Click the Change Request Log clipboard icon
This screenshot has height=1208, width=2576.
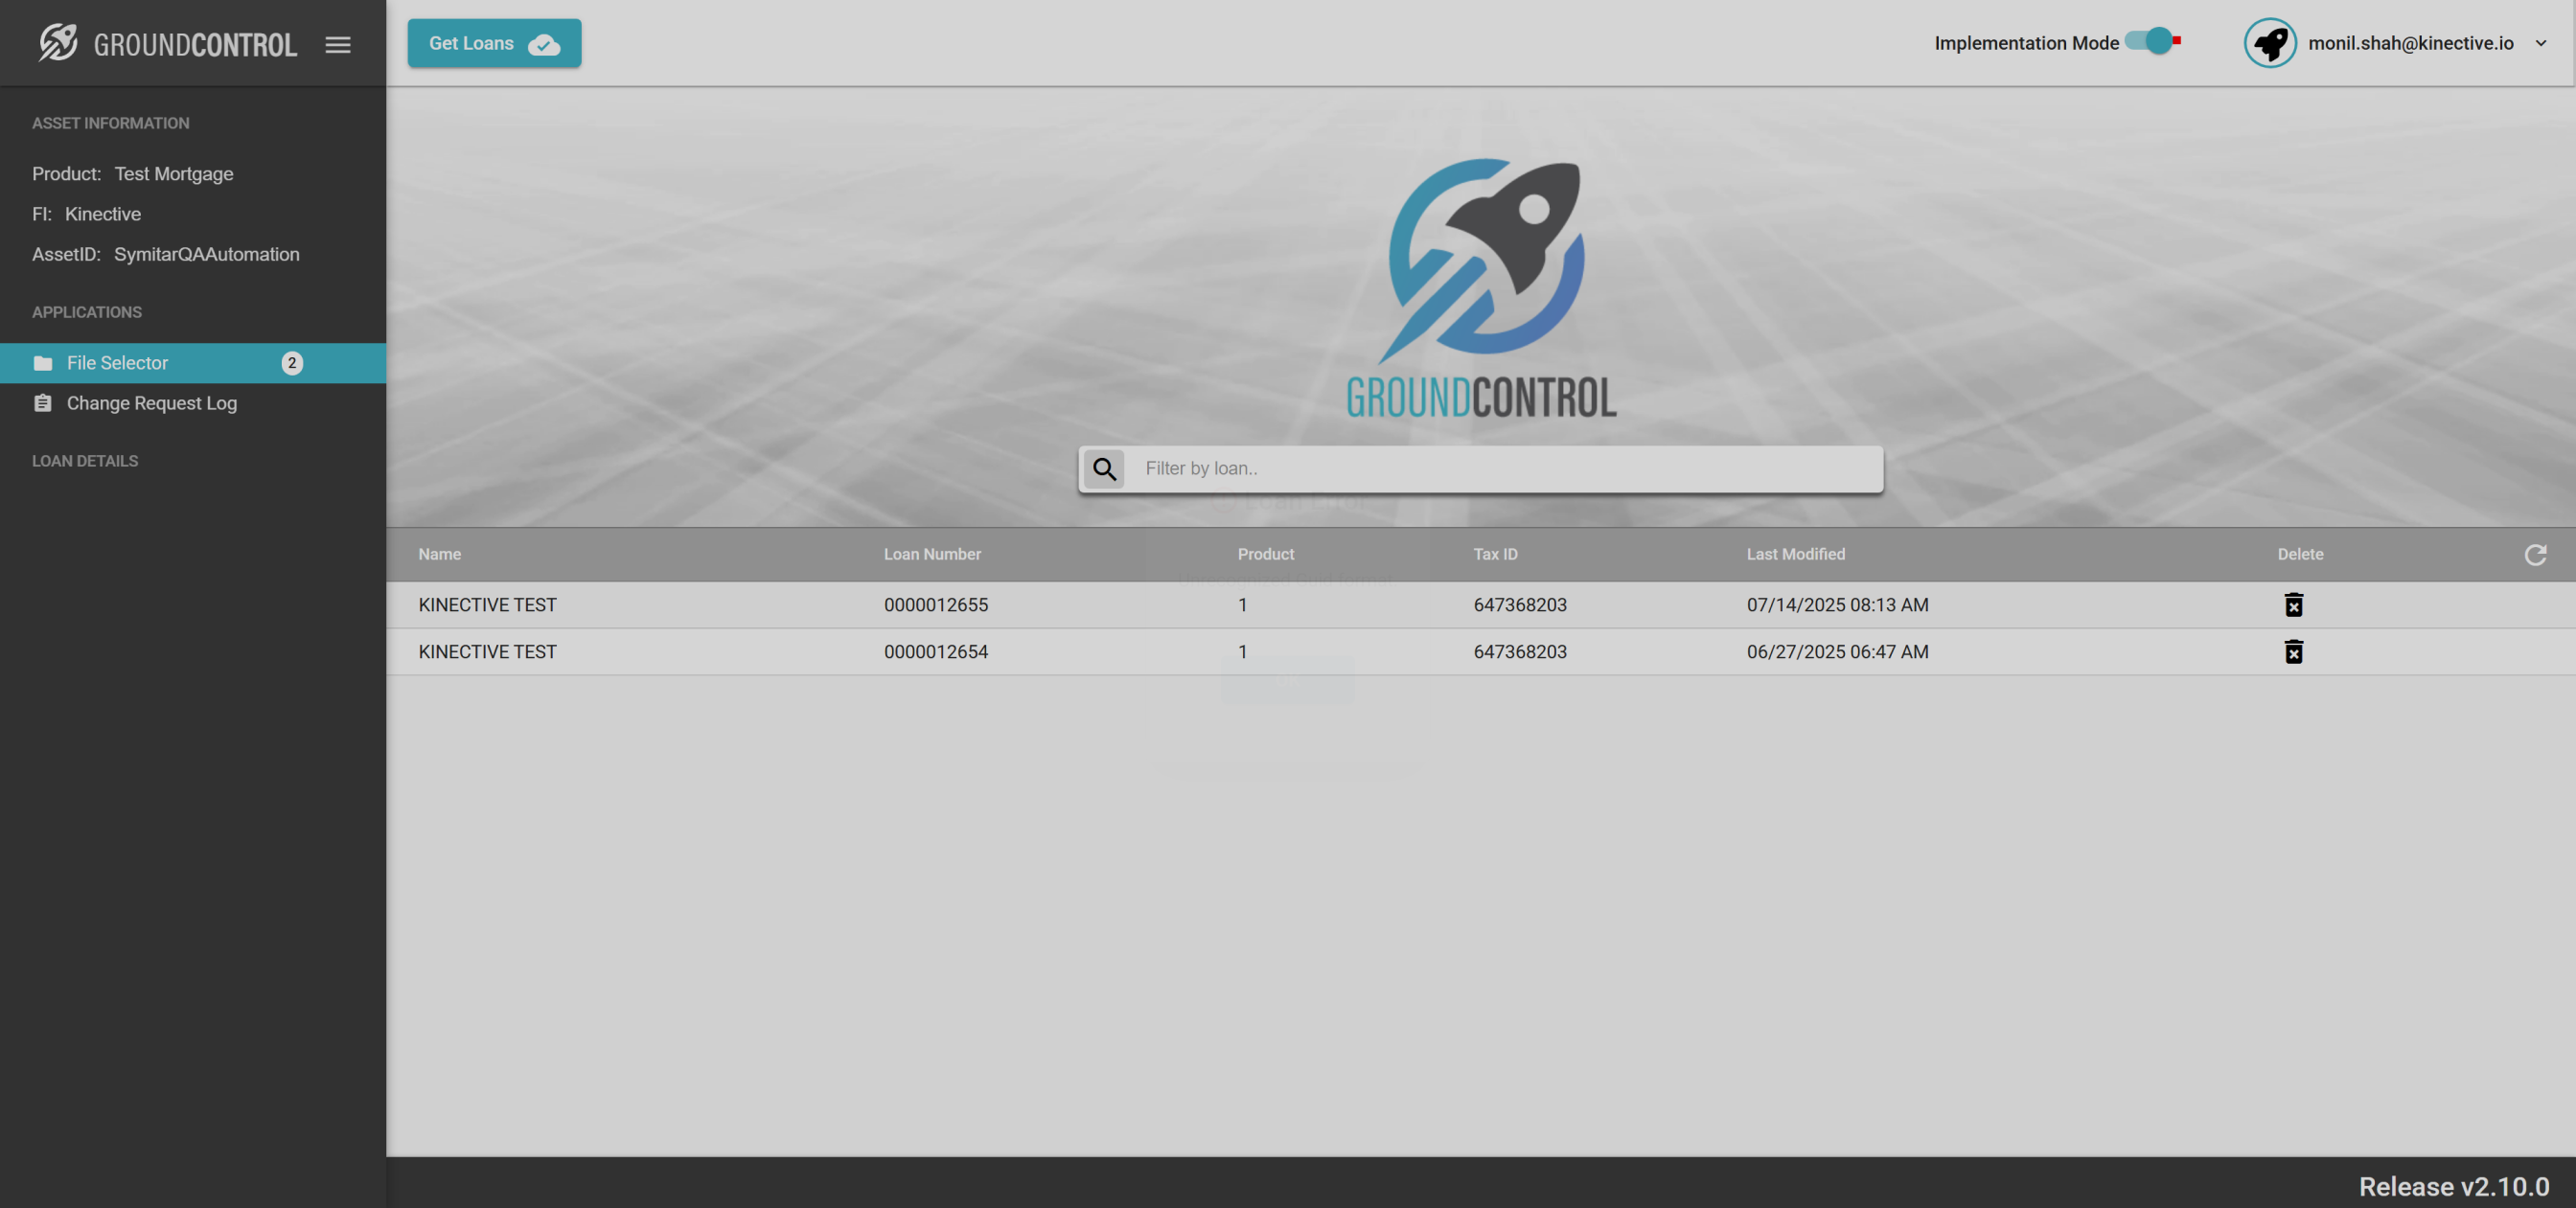(x=43, y=403)
